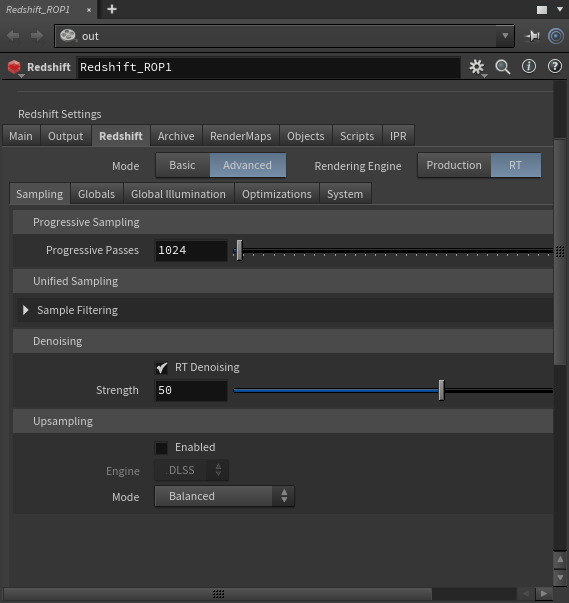
Task: Open the pane options arrow at top right
Action: click(560, 9)
